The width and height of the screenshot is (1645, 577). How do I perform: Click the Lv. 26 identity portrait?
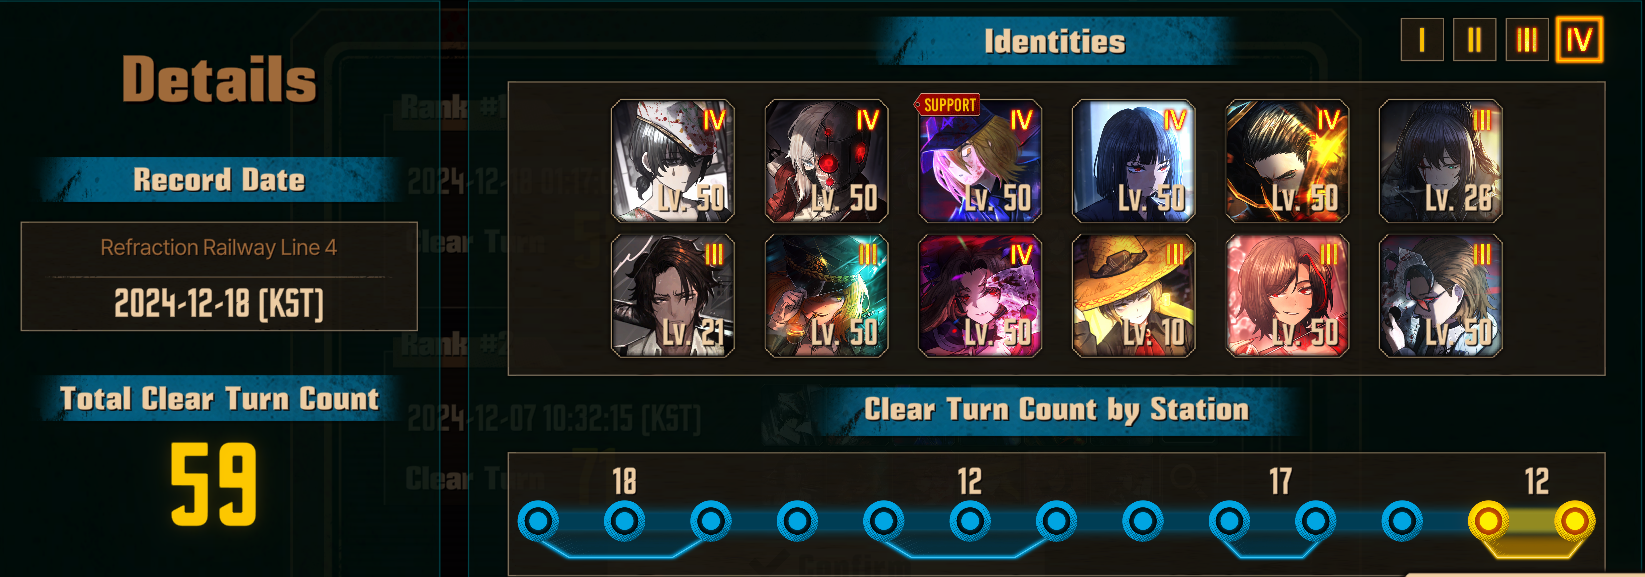point(1441,160)
